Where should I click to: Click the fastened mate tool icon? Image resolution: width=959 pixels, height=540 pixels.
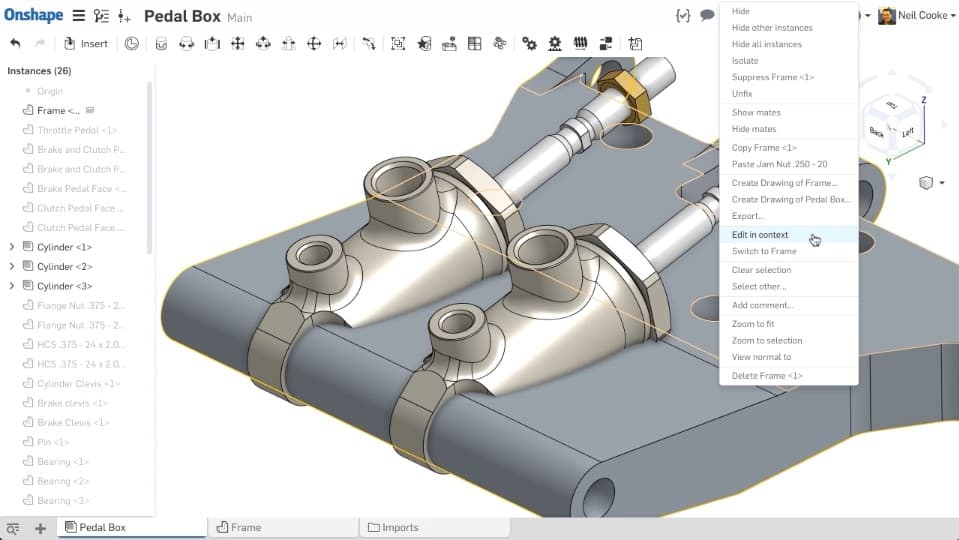point(161,43)
